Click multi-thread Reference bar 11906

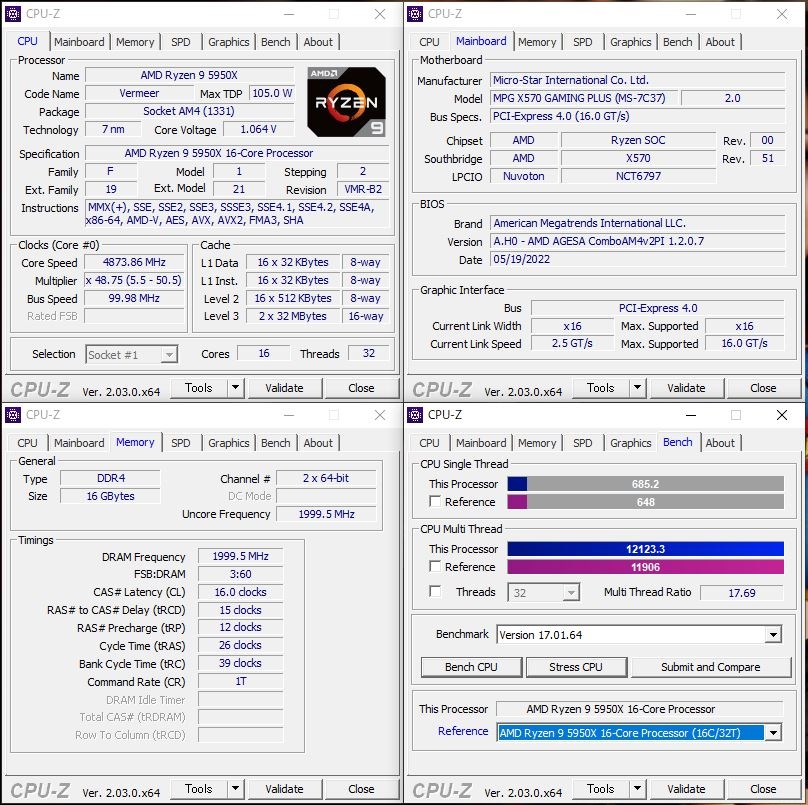[x=645, y=566]
